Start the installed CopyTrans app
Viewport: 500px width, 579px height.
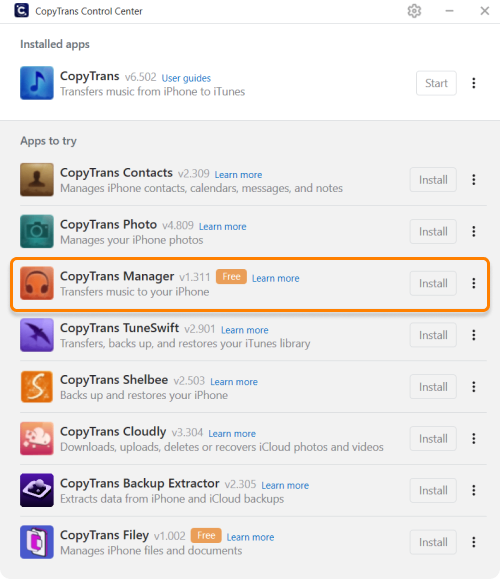(436, 83)
